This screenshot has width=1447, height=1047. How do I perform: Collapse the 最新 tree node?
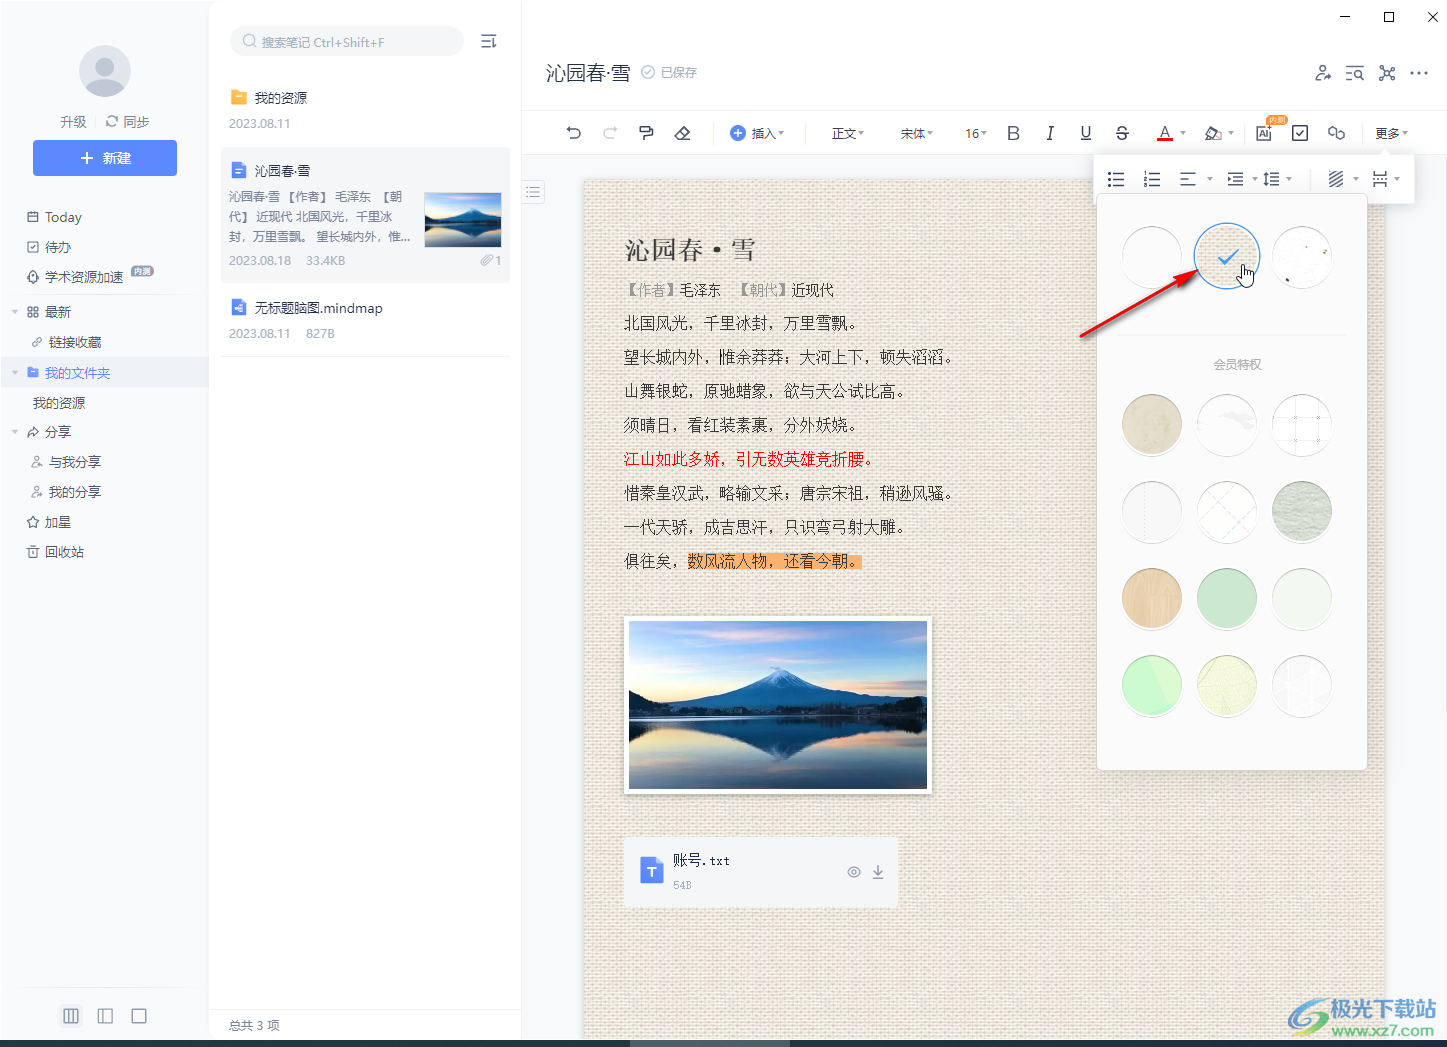tap(15, 312)
